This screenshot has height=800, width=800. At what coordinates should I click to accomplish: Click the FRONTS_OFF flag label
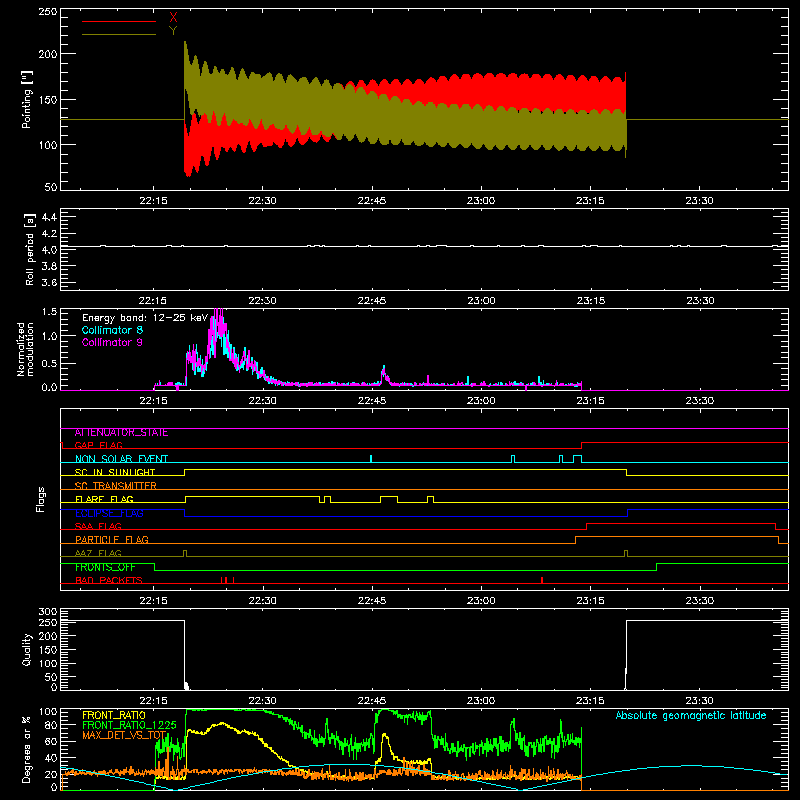coord(105,567)
